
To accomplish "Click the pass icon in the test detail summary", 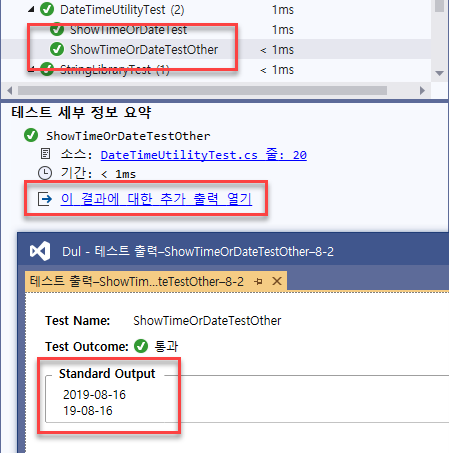I will pyautogui.click(x=31, y=135).
